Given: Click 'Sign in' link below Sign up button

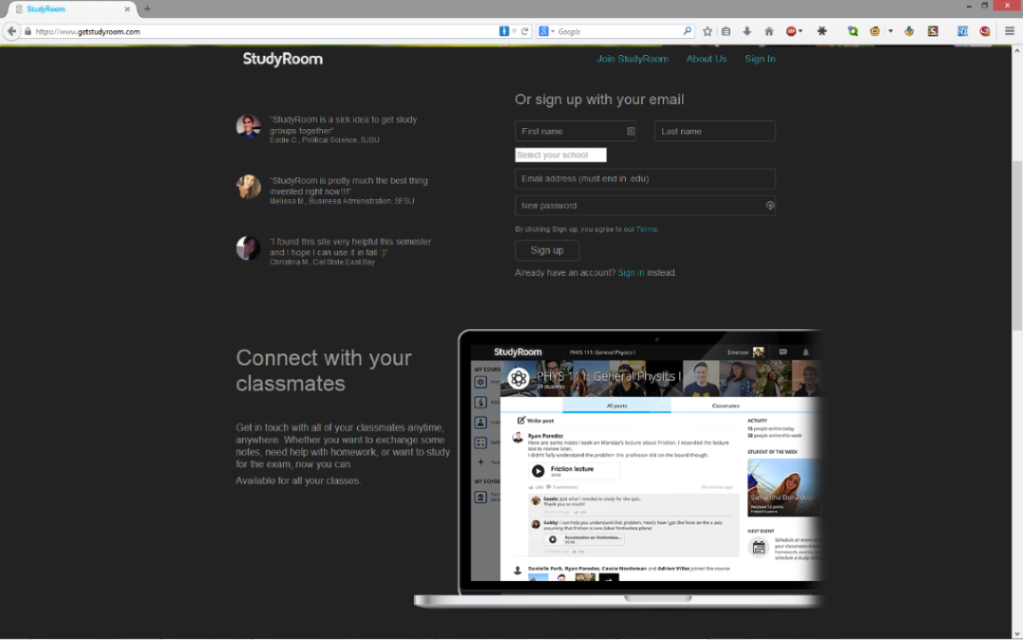Looking at the screenshot, I should 631,273.
